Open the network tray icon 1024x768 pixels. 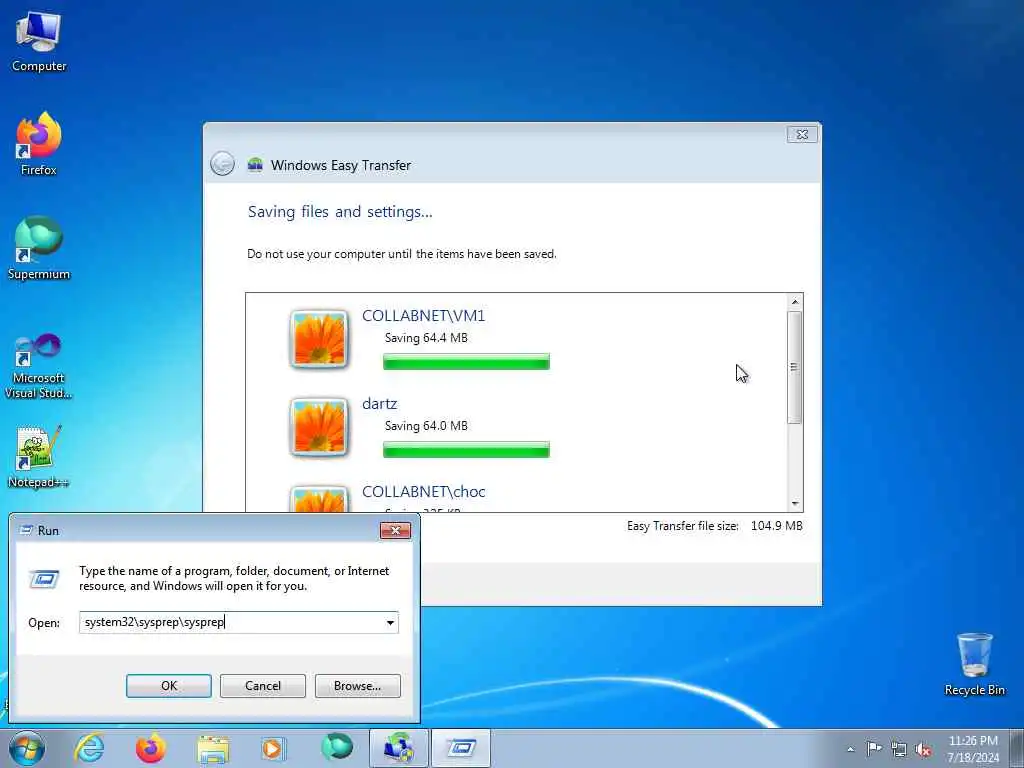[x=899, y=749]
